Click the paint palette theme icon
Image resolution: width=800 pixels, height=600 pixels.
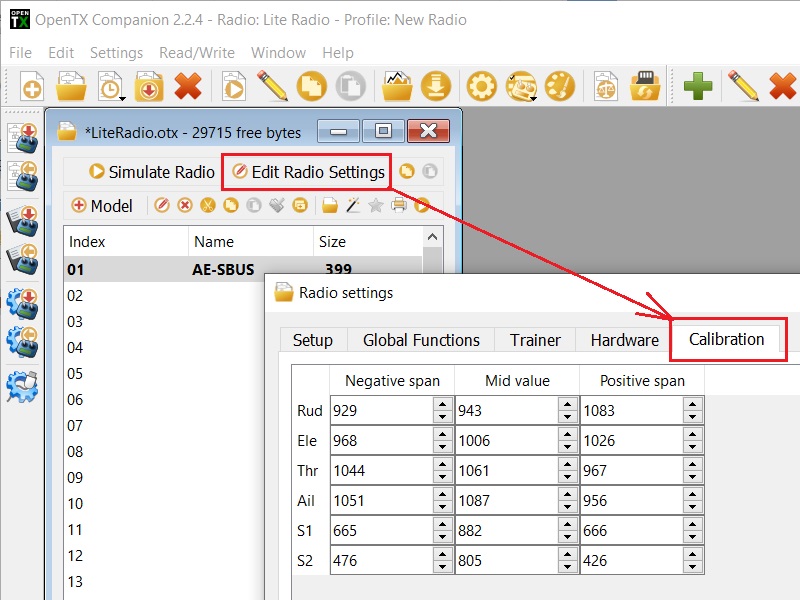[x=560, y=86]
